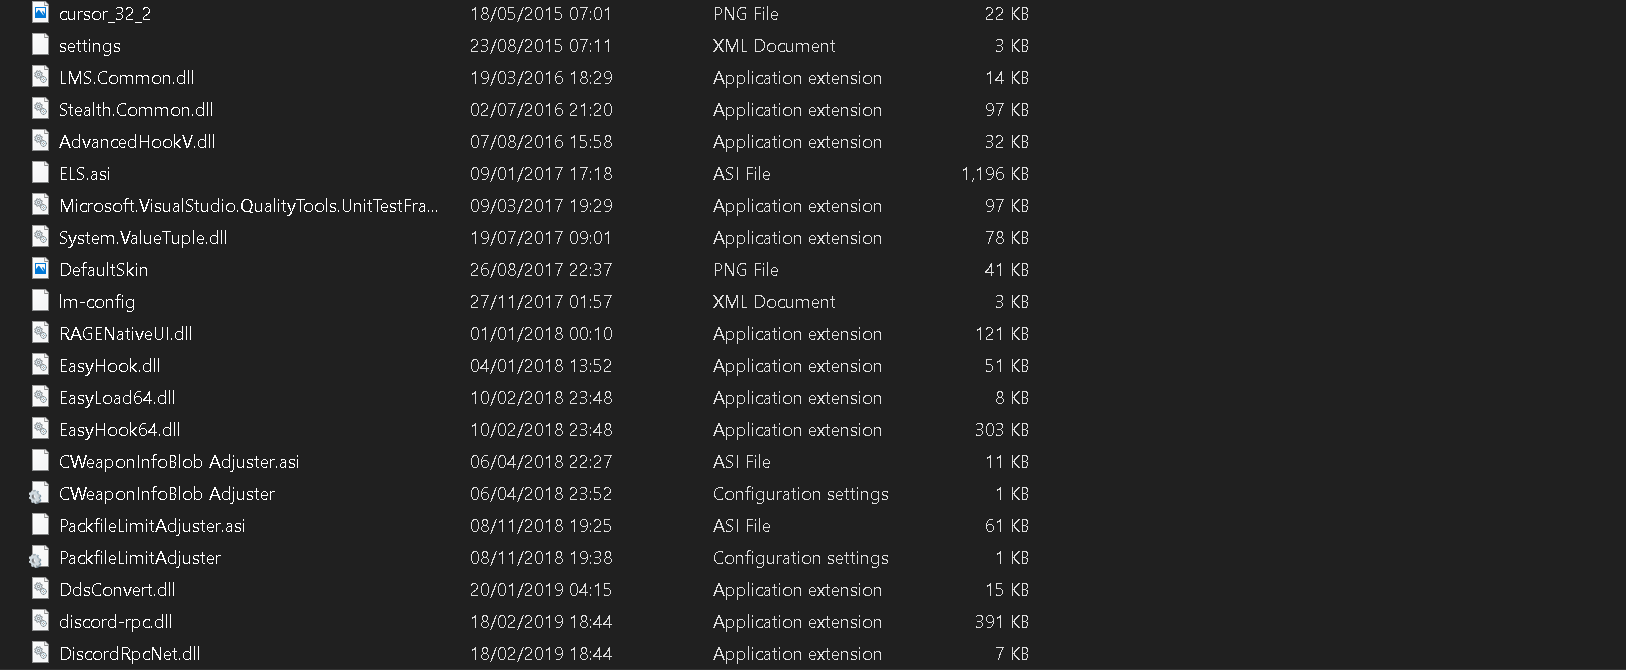Select the LMS.Common.dll file name

[x=126, y=78]
